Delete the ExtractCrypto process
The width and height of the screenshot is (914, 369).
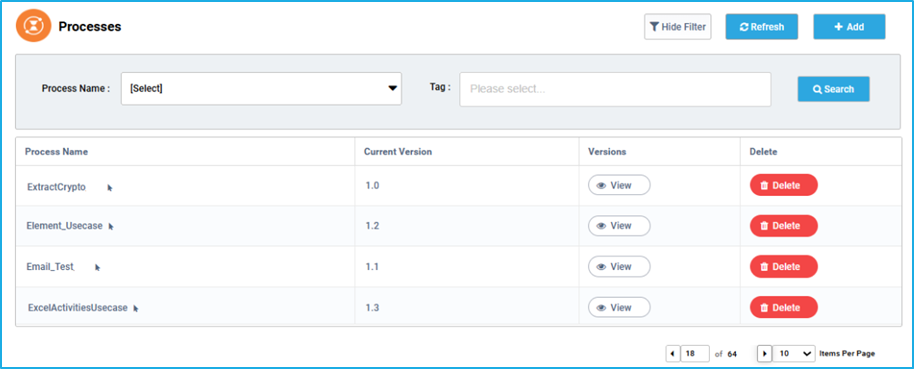coord(783,185)
